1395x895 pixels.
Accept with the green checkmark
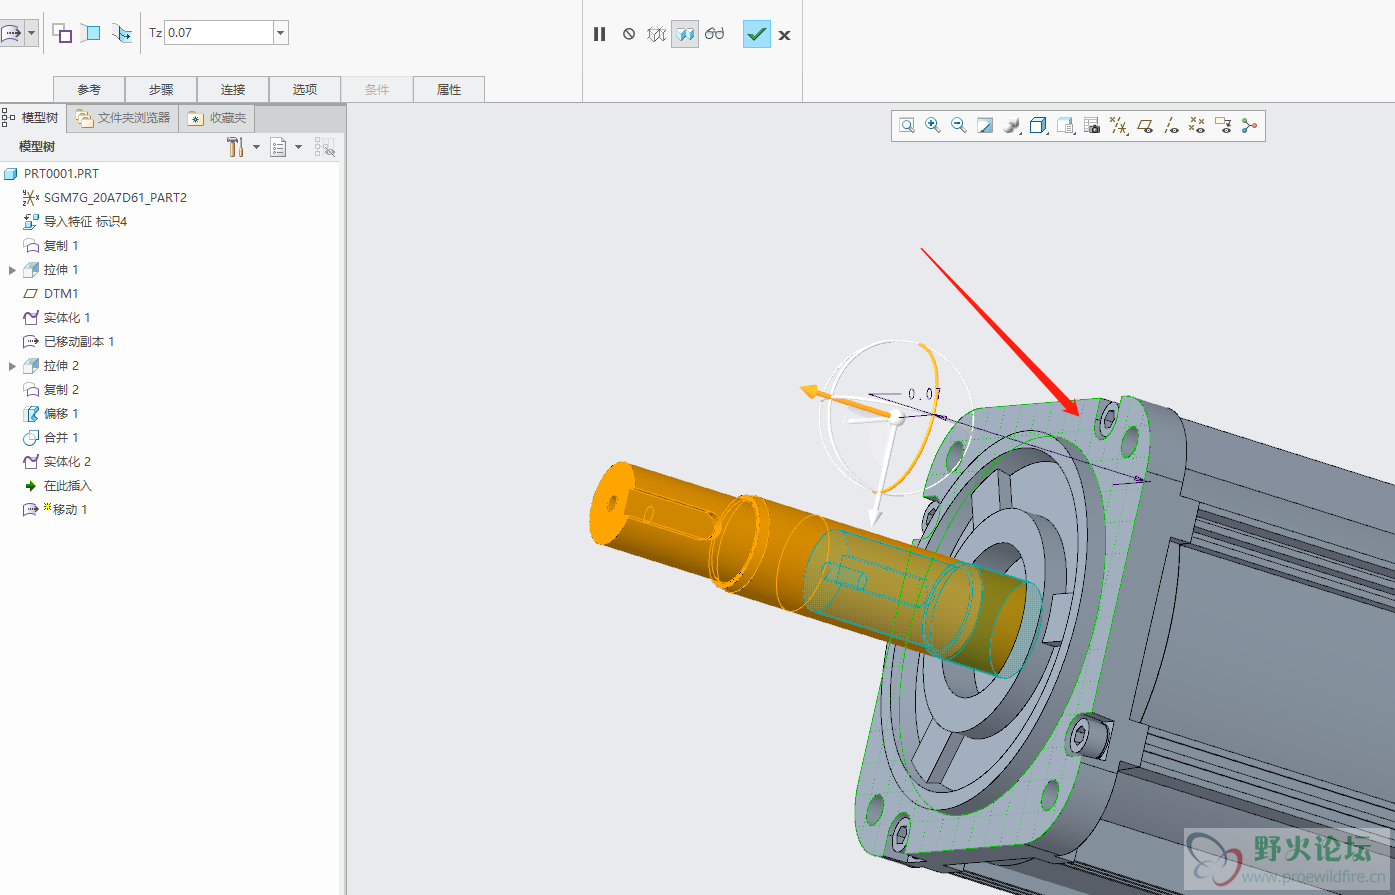(x=757, y=34)
